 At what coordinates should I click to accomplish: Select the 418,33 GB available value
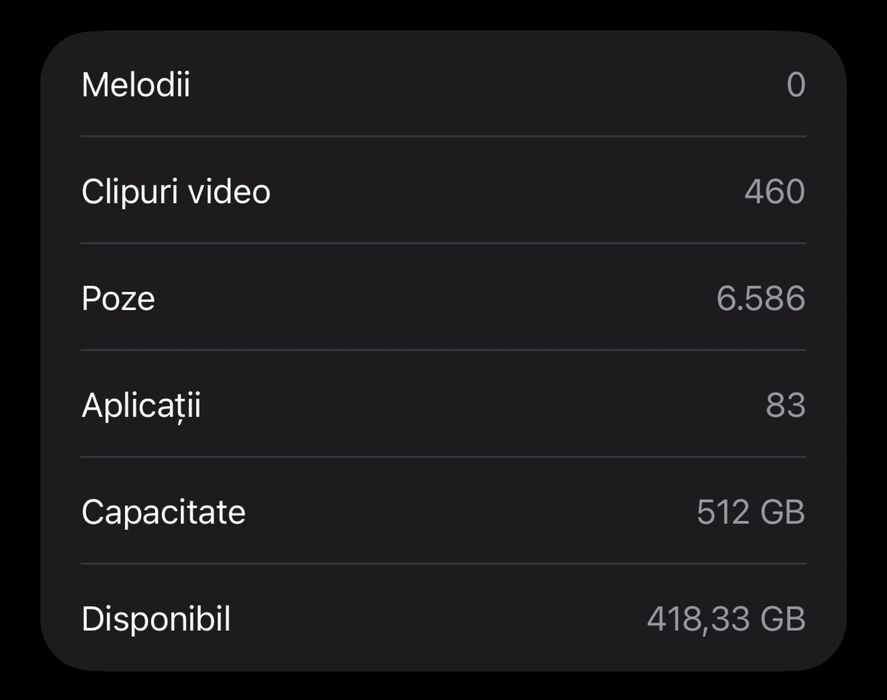(x=725, y=619)
